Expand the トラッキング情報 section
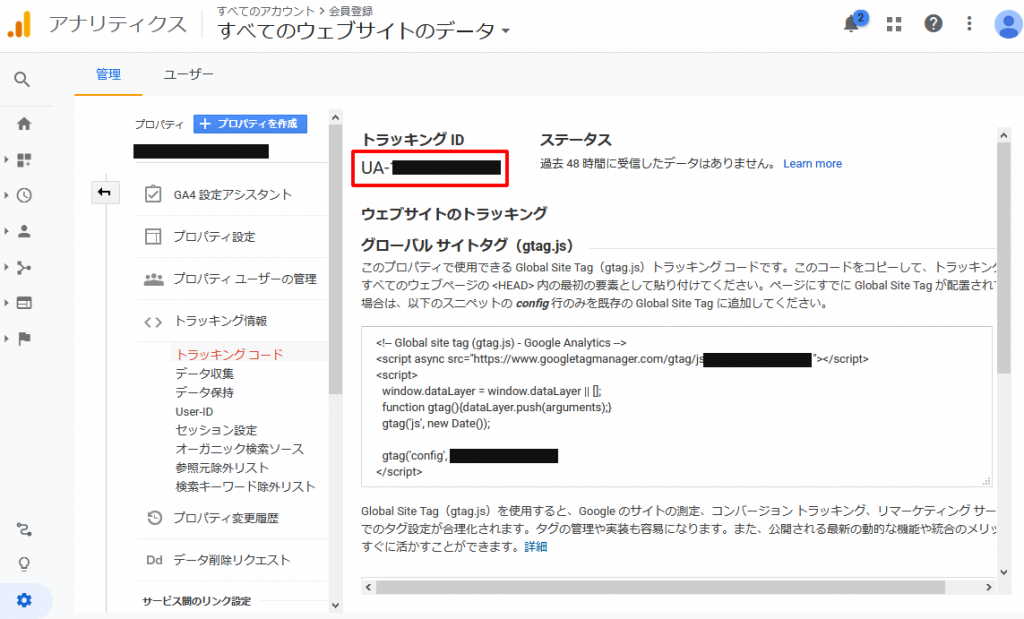Image resolution: width=1024 pixels, height=619 pixels. (x=219, y=321)
